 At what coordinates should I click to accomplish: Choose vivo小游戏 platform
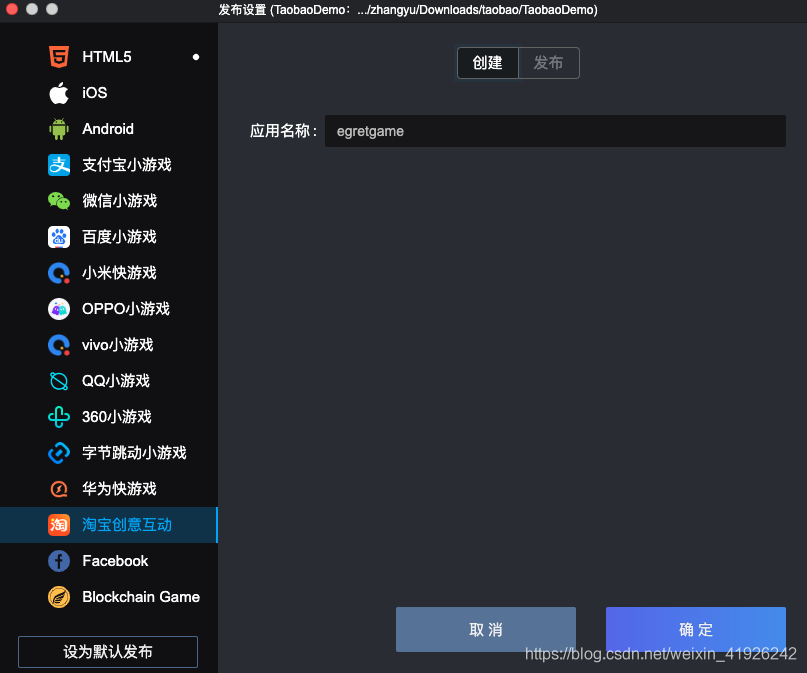click(109, 345)
